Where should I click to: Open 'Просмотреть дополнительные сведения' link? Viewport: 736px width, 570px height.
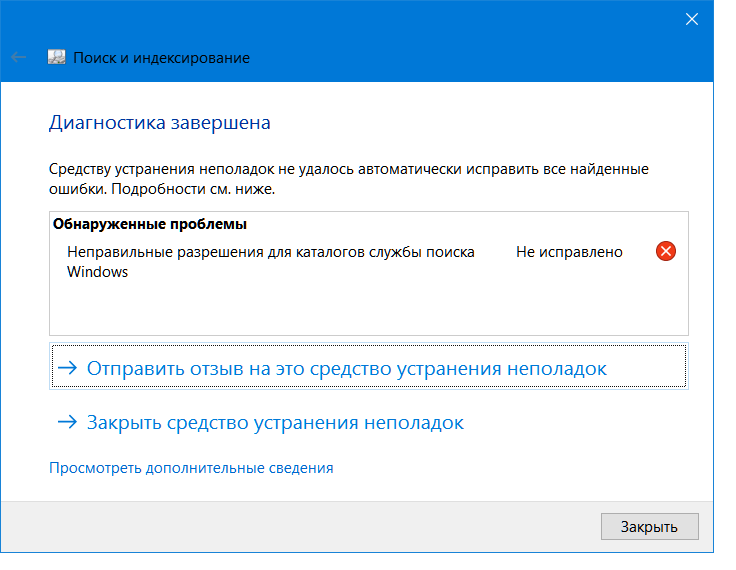(191, 468)
